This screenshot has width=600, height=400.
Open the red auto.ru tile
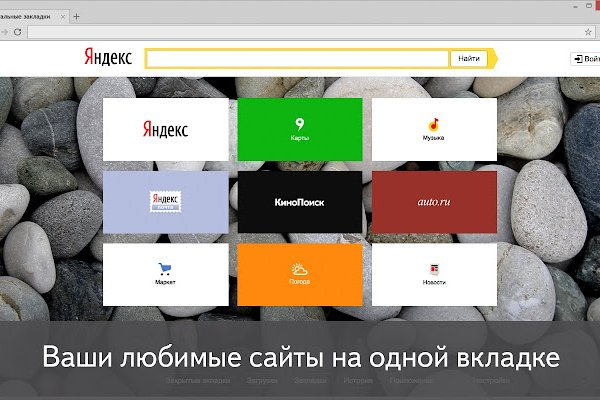coord(434,201)
